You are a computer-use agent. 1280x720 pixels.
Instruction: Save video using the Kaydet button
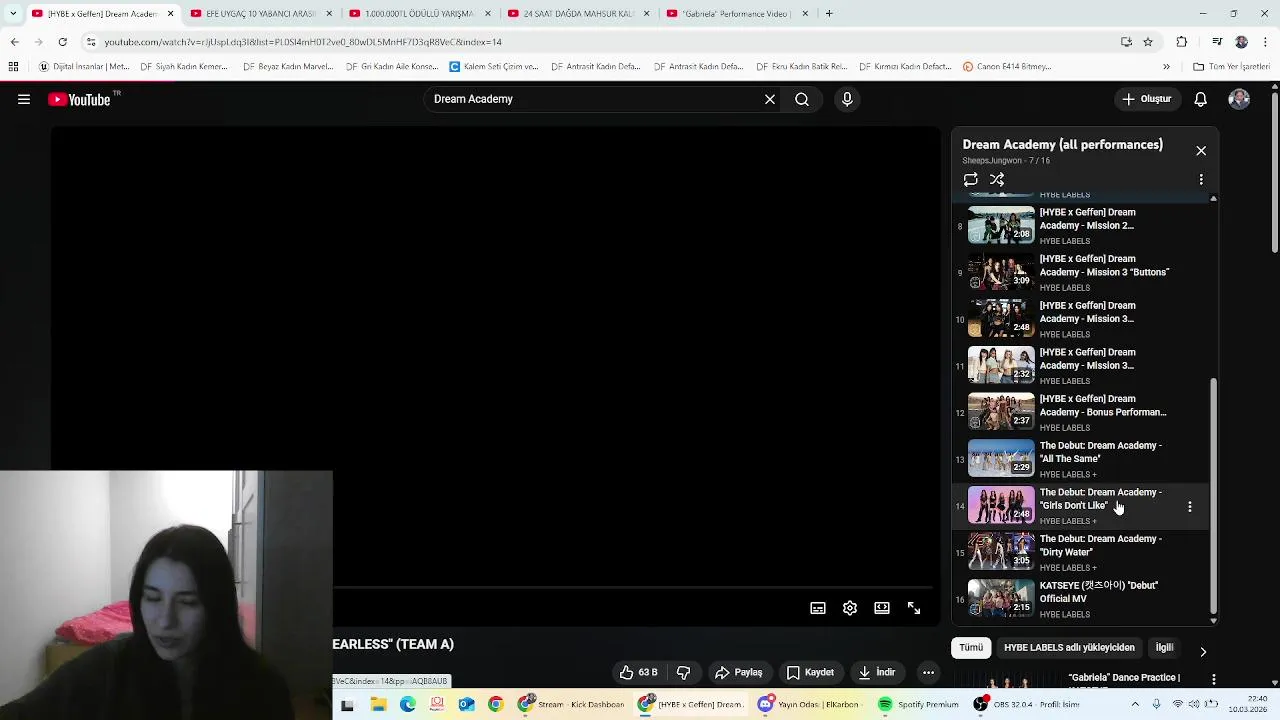click(810, 672)
